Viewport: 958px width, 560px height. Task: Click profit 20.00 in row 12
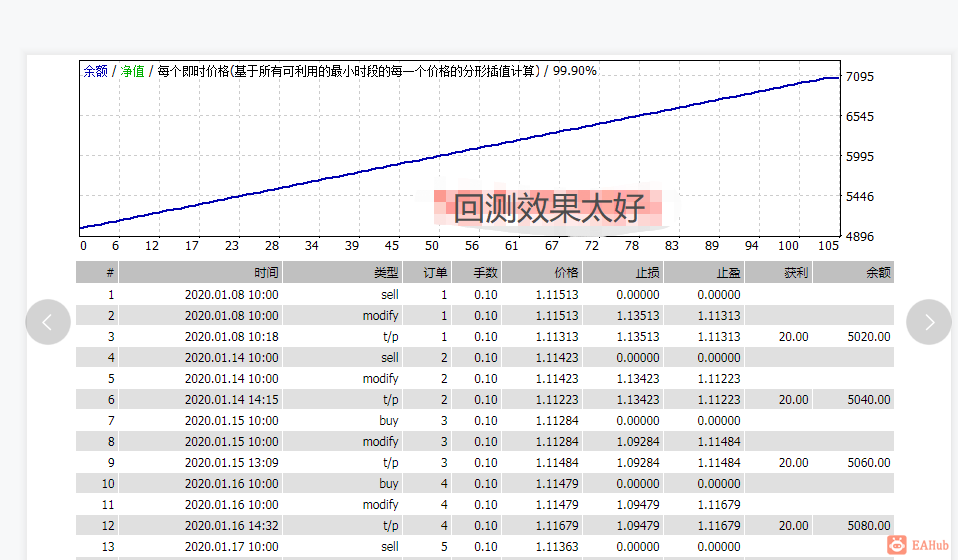(794, 526)
